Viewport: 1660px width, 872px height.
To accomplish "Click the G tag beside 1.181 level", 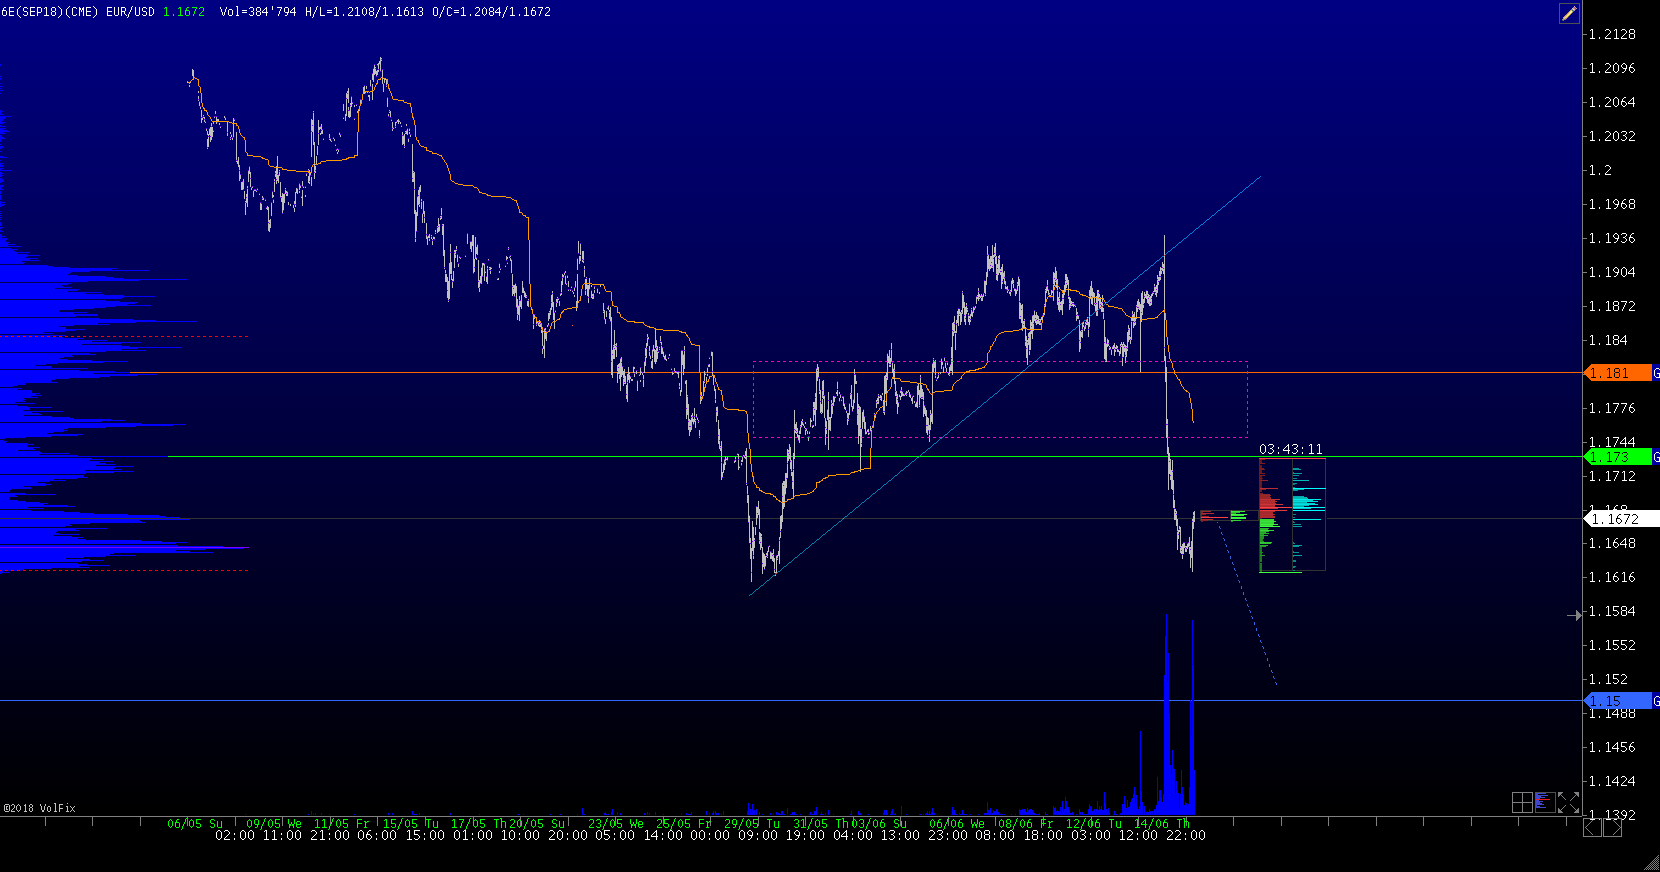I will click(x=1656, y=373).
